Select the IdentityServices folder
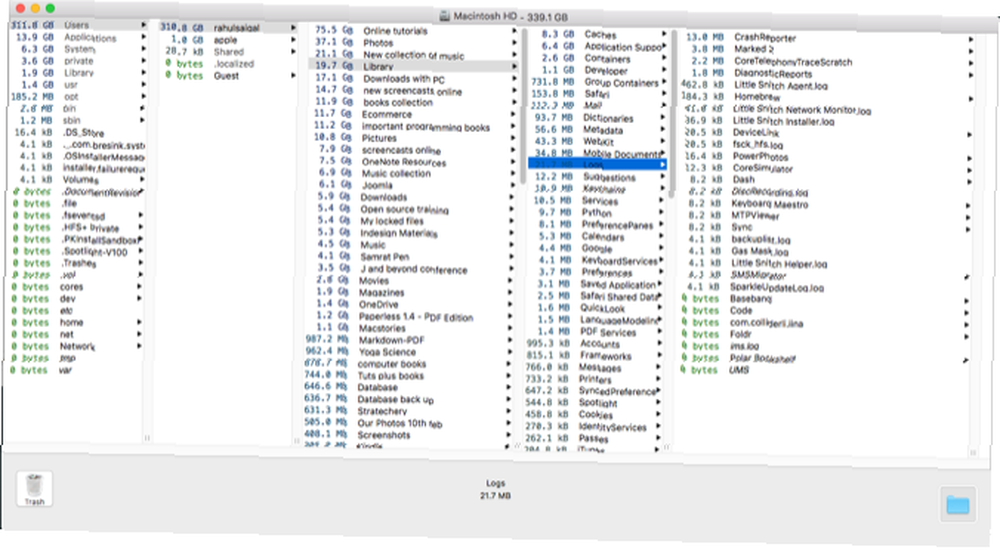This screenshot has height=550, width=1000. click(x=592, y=427)
